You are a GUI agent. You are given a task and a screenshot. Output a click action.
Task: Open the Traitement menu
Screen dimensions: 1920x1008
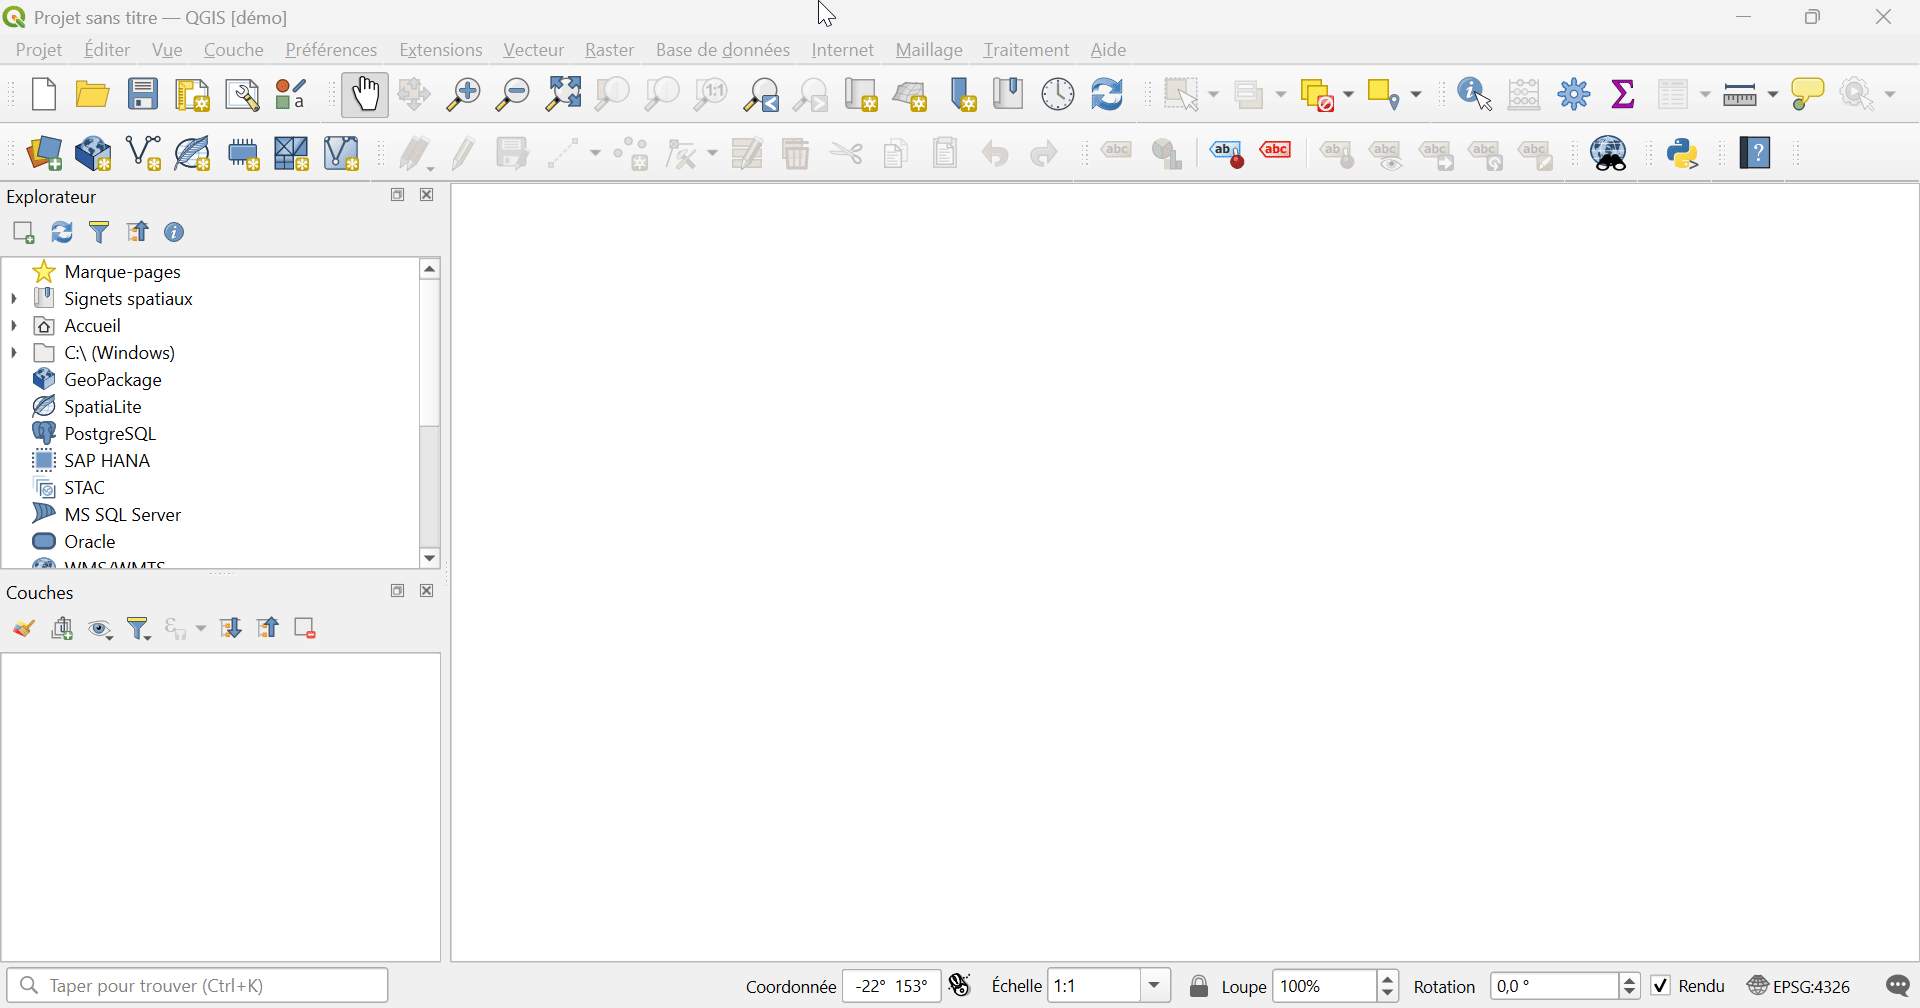(x=1026, y=50)
